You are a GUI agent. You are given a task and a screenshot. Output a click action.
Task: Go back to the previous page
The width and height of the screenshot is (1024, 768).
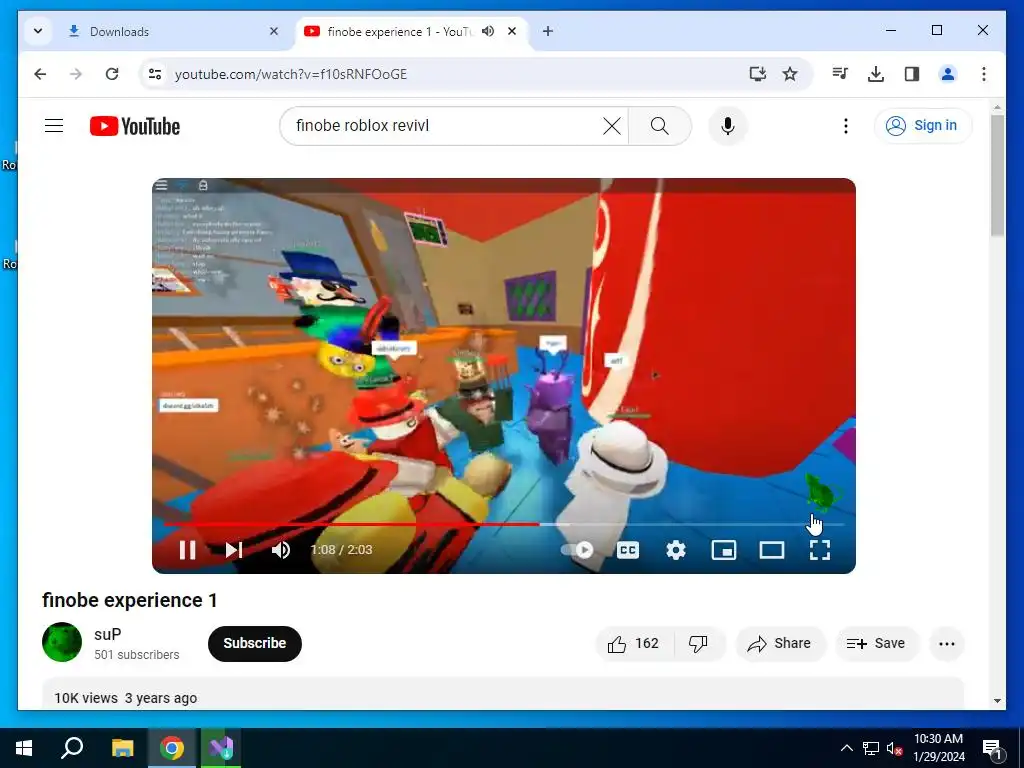[40, 74]
